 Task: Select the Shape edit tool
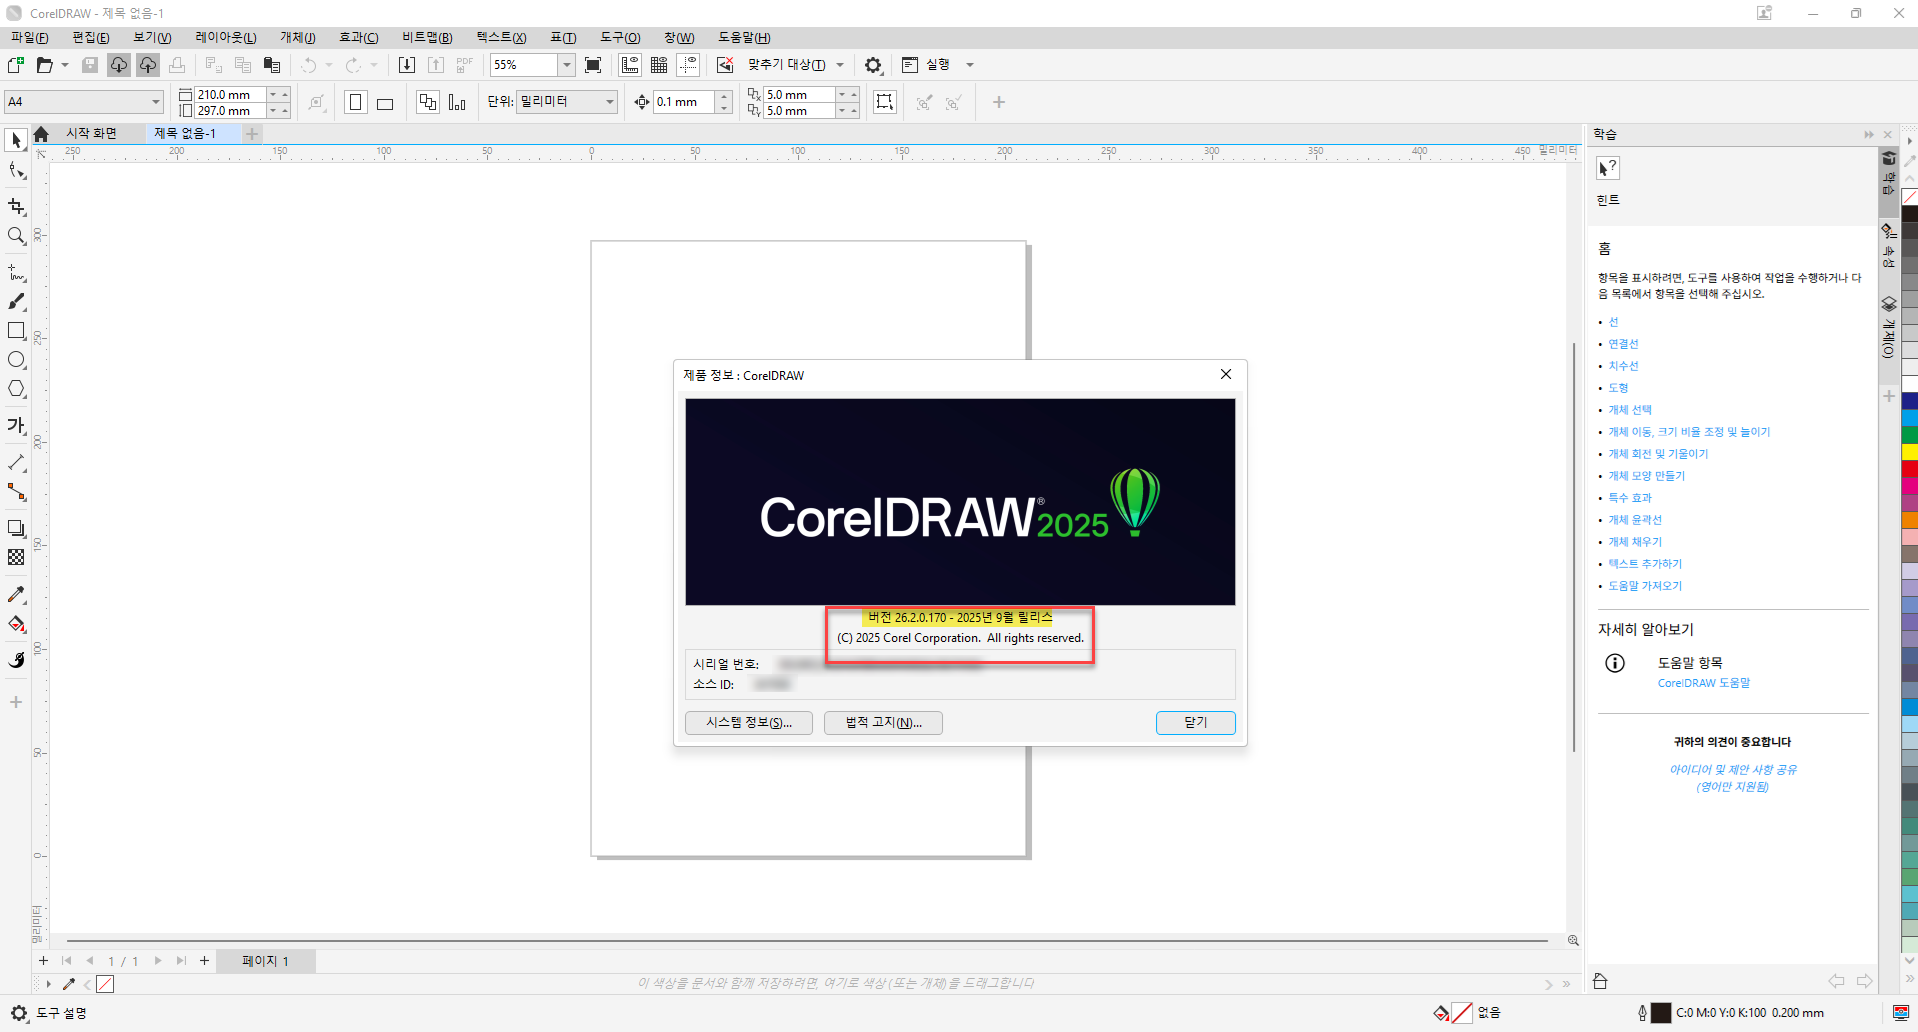tap(16, 171)
